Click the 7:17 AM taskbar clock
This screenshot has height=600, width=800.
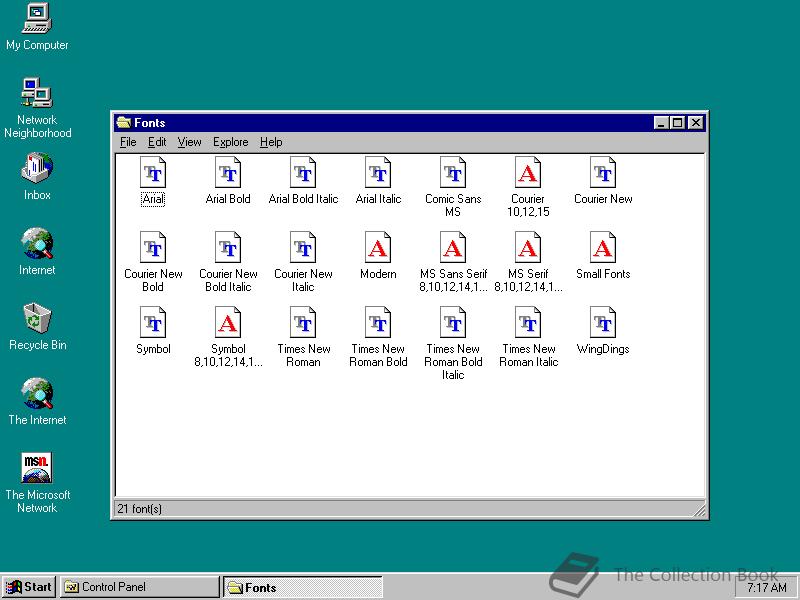point(766,588)
